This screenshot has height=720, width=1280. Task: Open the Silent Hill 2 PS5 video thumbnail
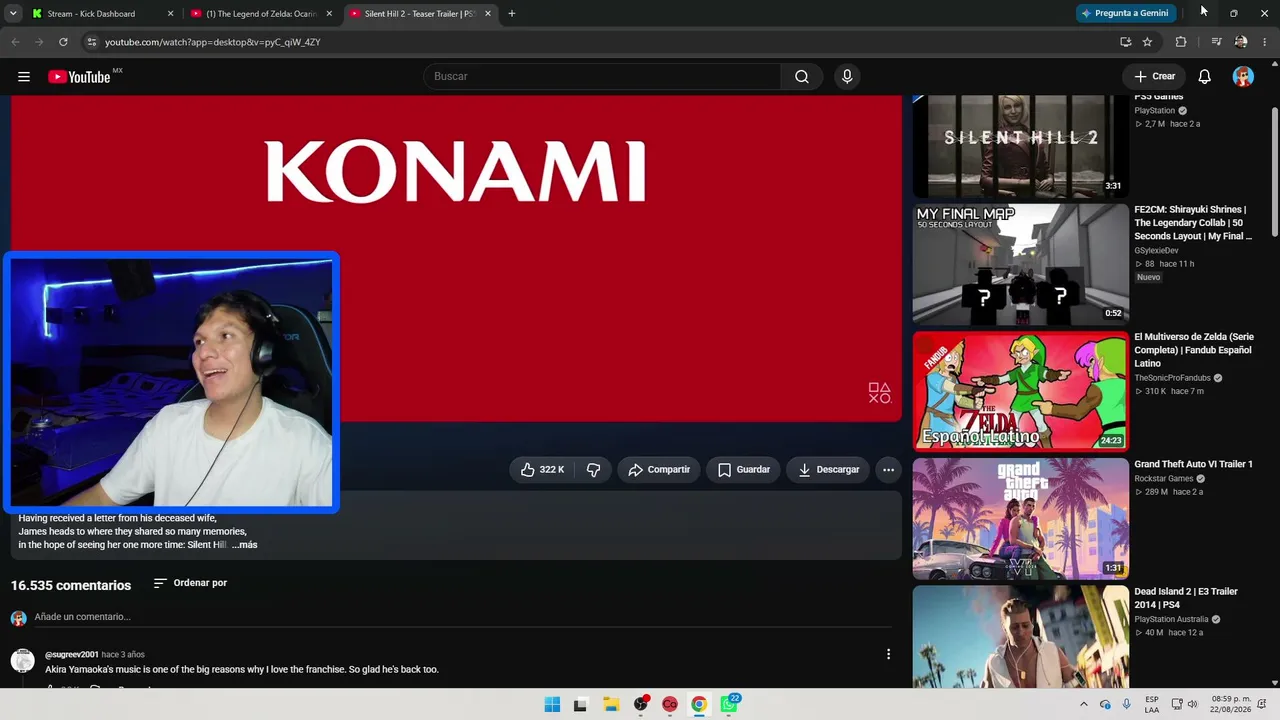(1021, 146)
